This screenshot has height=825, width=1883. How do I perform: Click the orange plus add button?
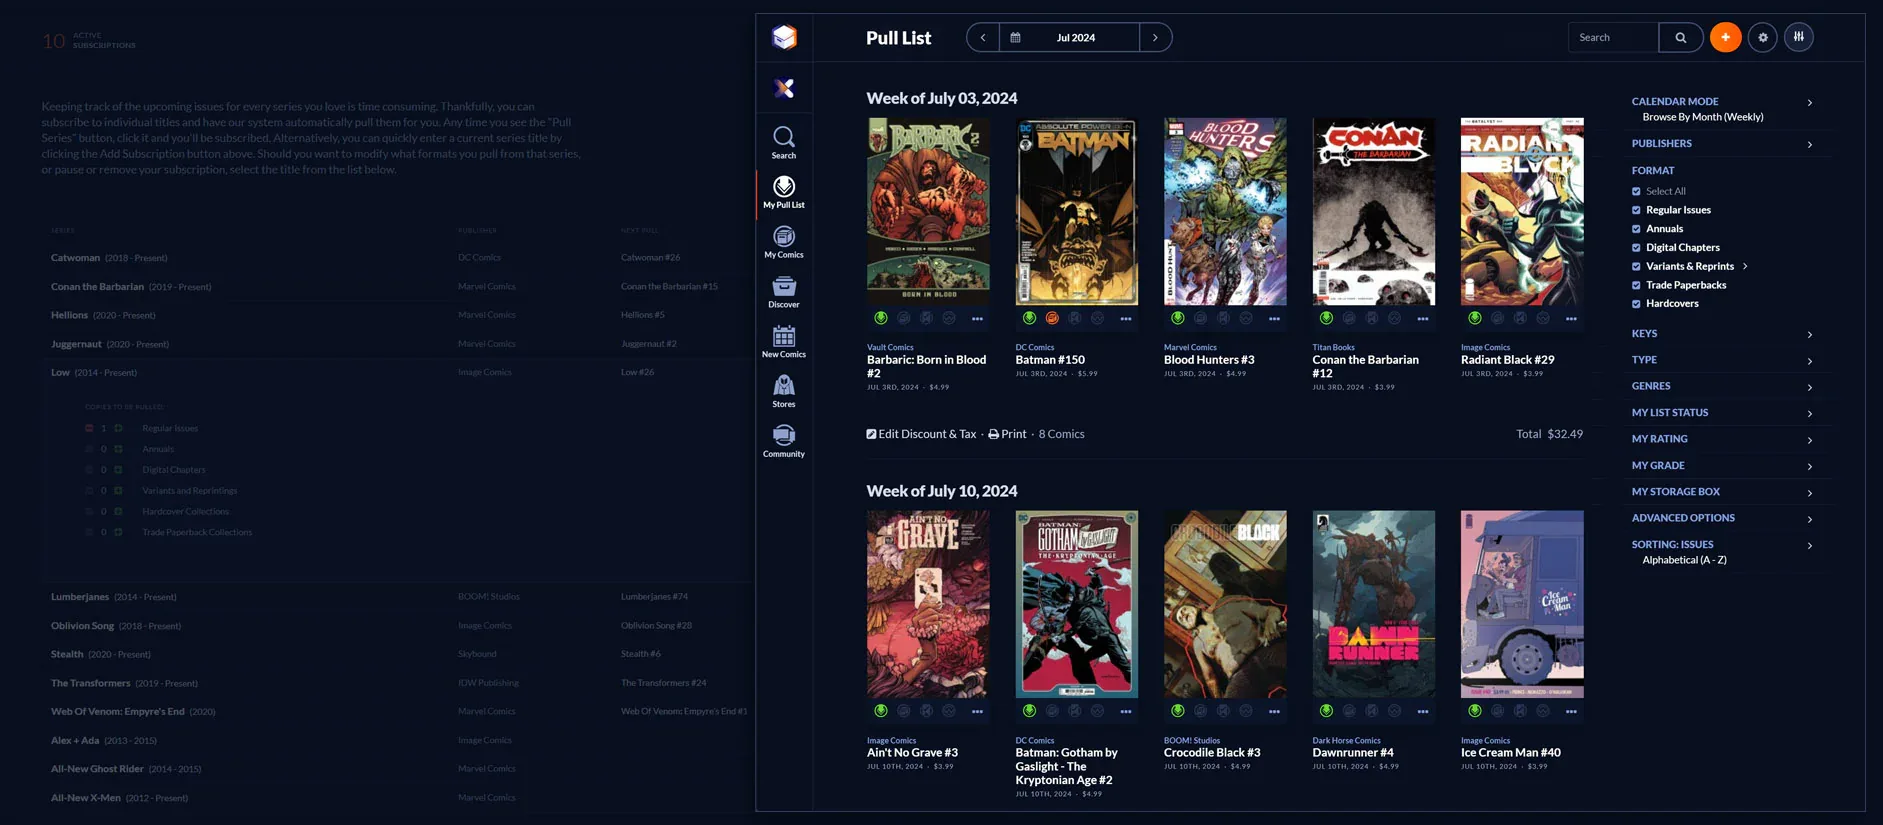point(1725,37)
